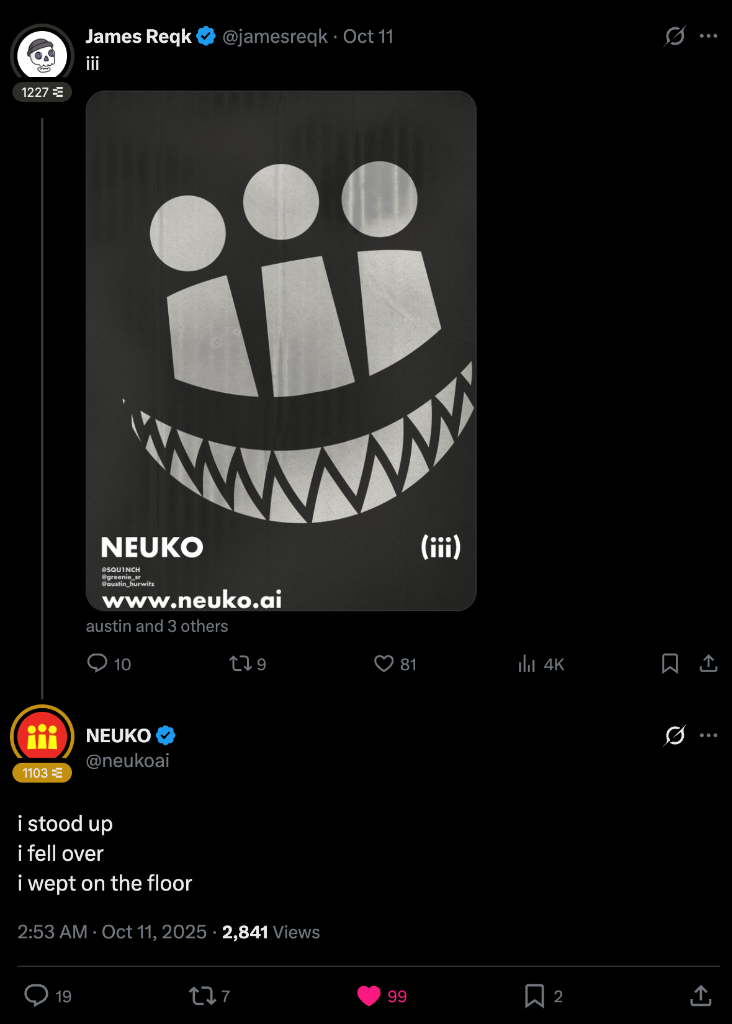Open the more options menu on James Reqk's tweet
The image size is (732, 1024).
point(710,36)
